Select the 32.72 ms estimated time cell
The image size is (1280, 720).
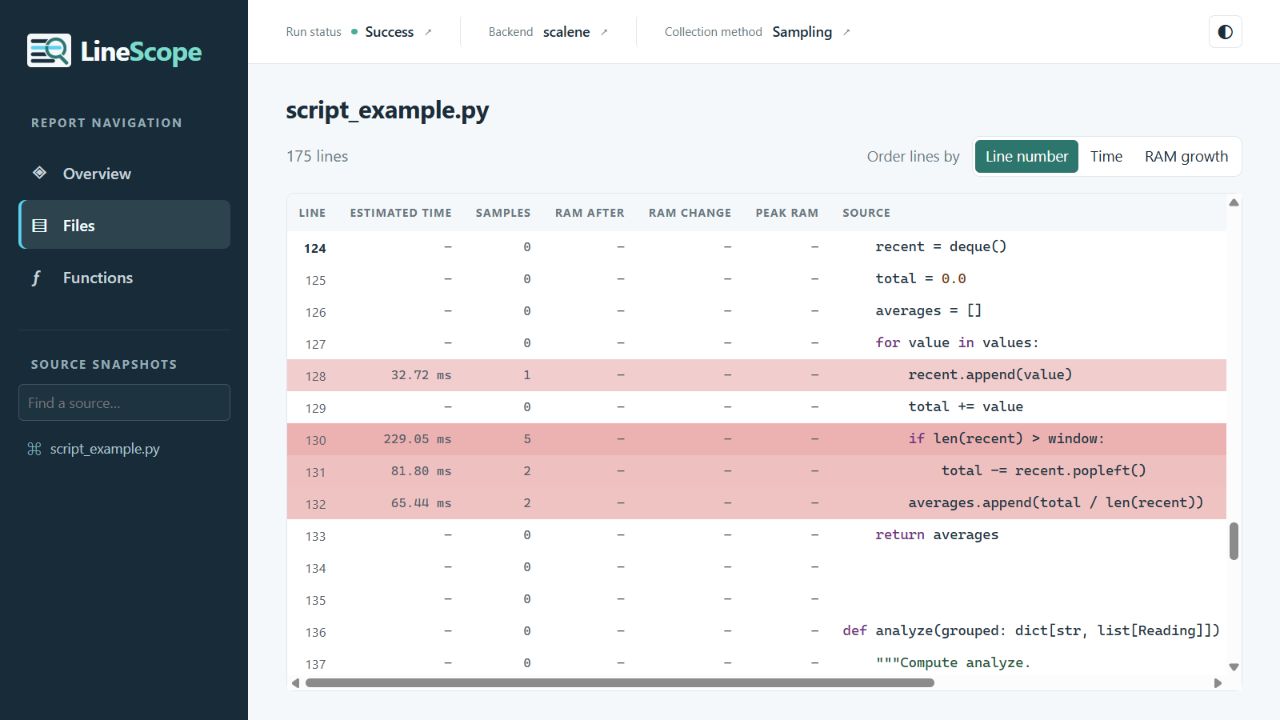[x=421, y=375]
